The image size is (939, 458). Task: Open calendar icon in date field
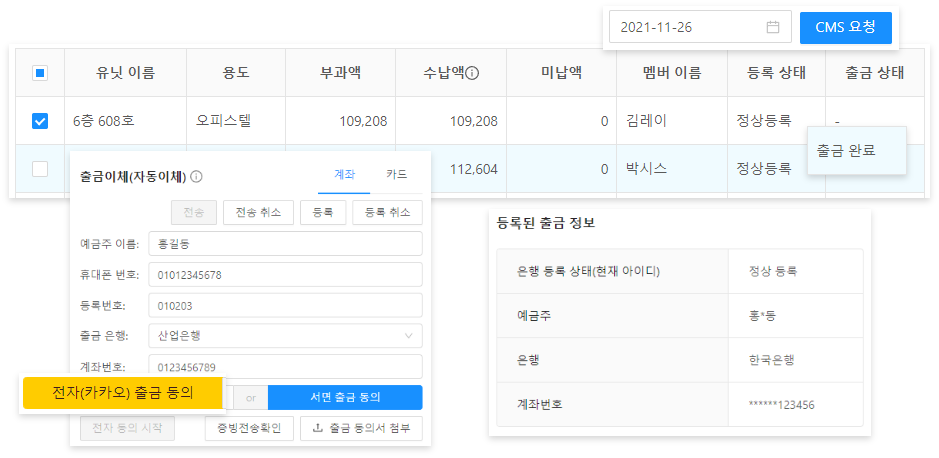click(773, 27)
